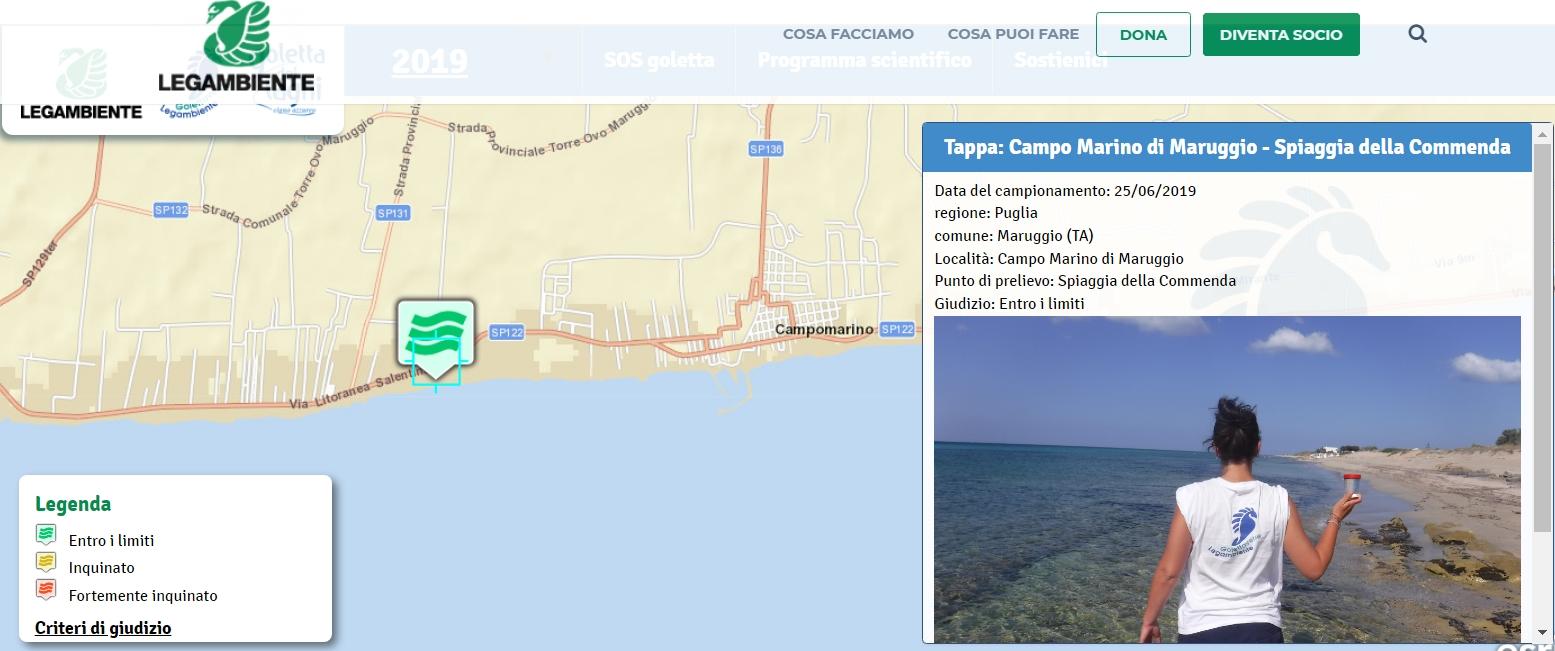The image size is (1555, 651).
Task: Click the 'Giudizio: Entro i limiti' line
Action: pyautogui.click(x=1009, y=304)
